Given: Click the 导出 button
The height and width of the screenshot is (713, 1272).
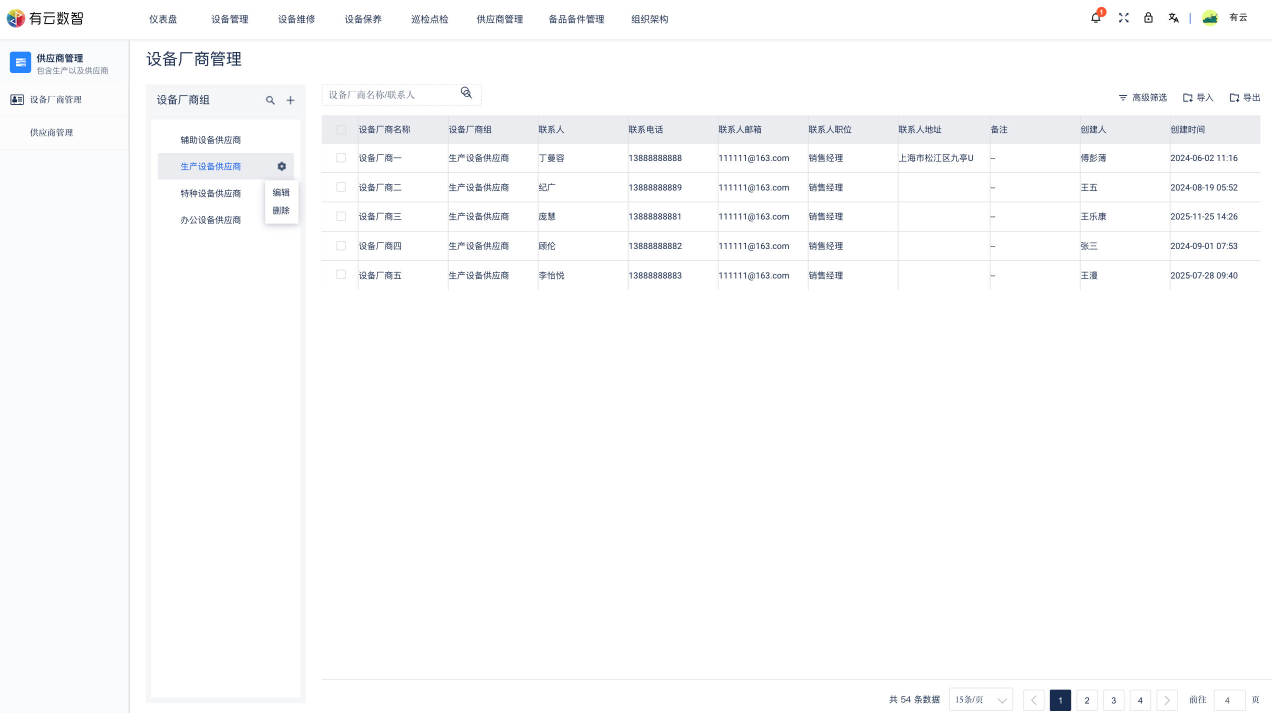Looking at the screenshot, I should 1245,98.
